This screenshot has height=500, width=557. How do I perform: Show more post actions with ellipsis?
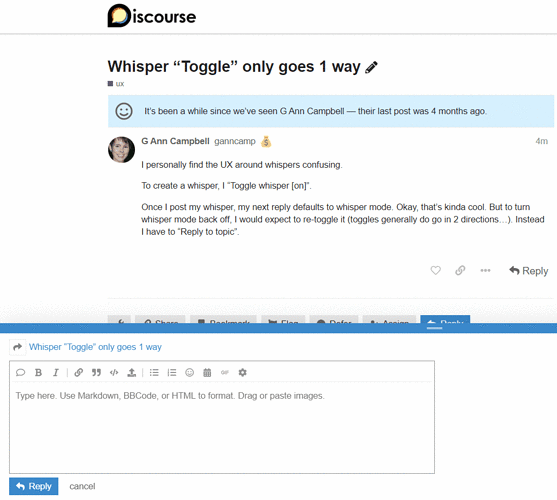pyautogui.click(x=485, y=271)
